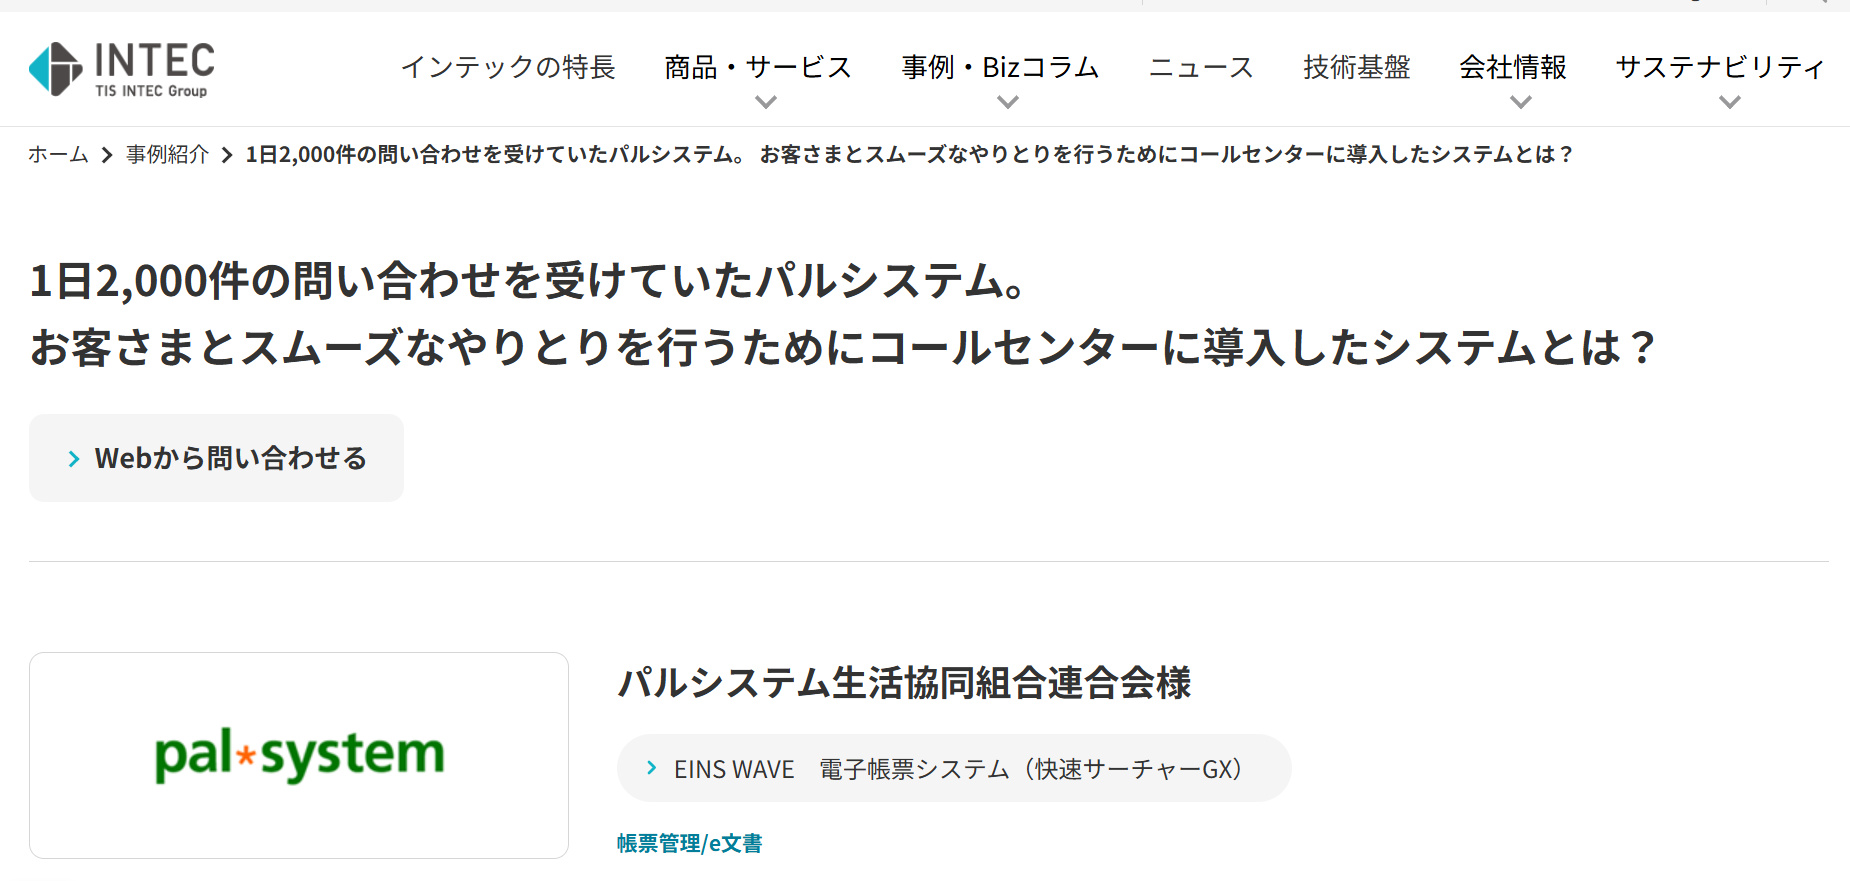
Task: Expand the chevron under サステナビリティ
Action: [1729, 102]
